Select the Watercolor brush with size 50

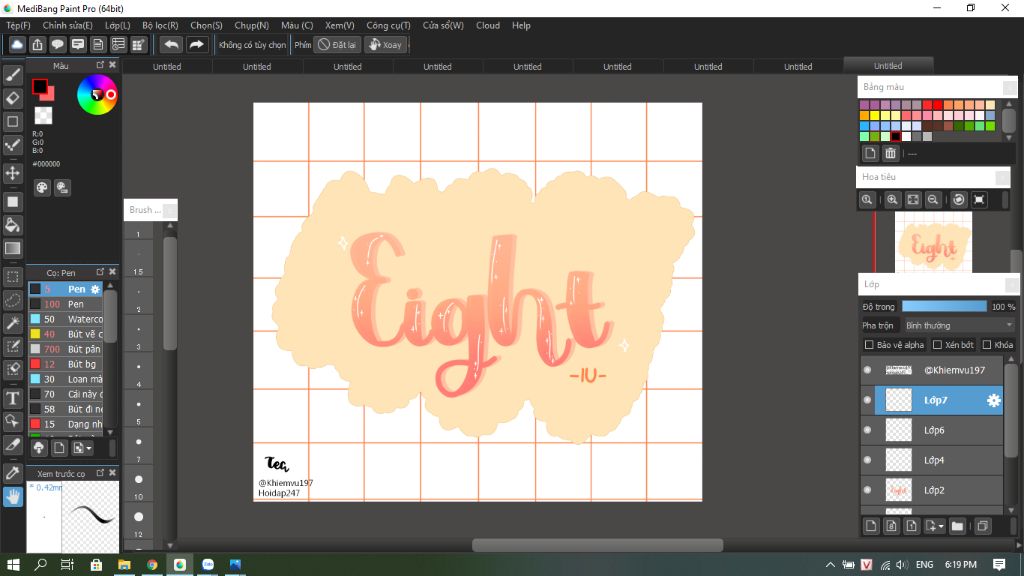(66, 319)
